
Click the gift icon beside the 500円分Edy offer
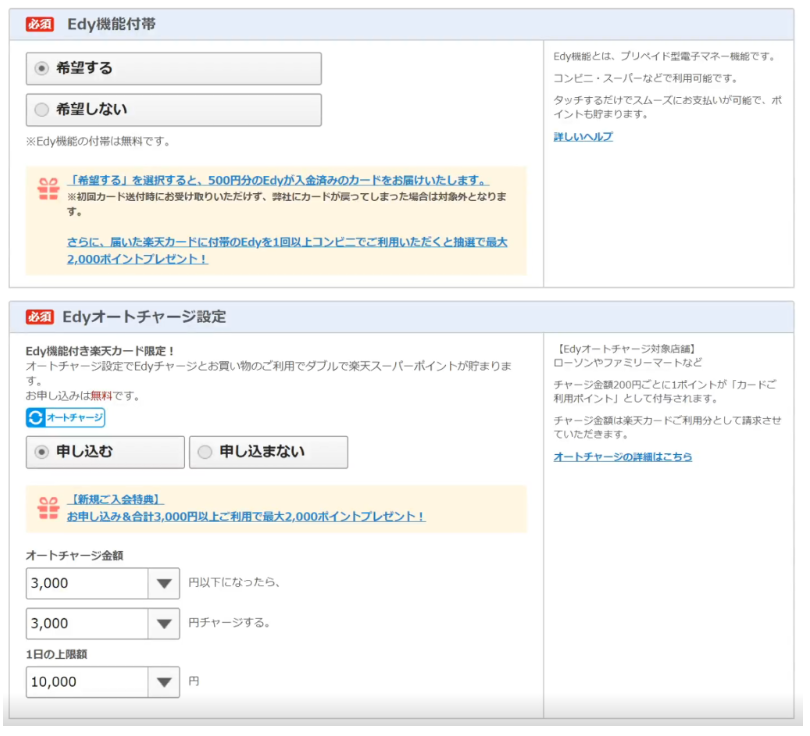coord(49,189)
